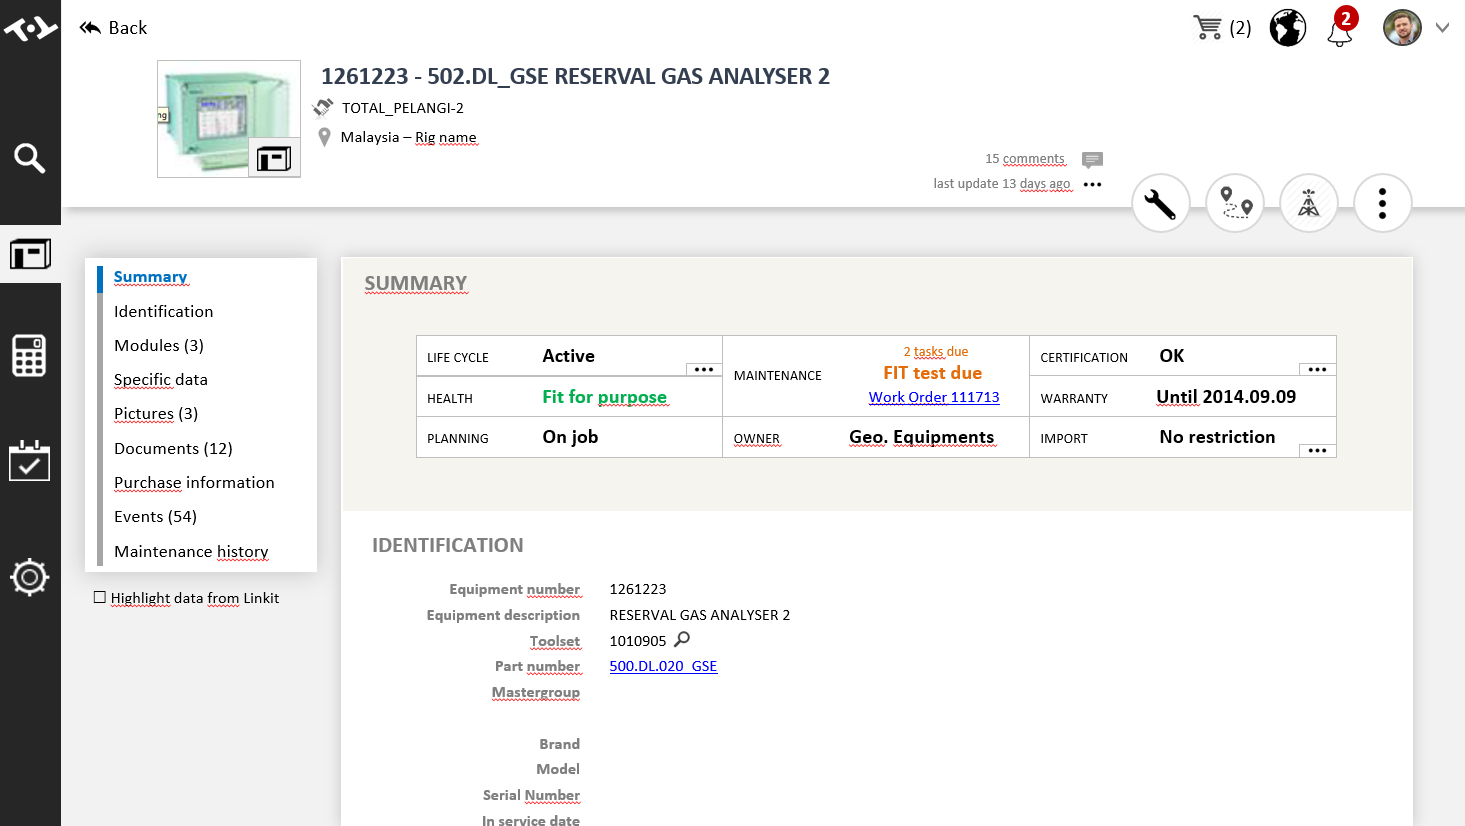
Task: Select Maintenance history in side menu
Action: click(x=191, y=551)
